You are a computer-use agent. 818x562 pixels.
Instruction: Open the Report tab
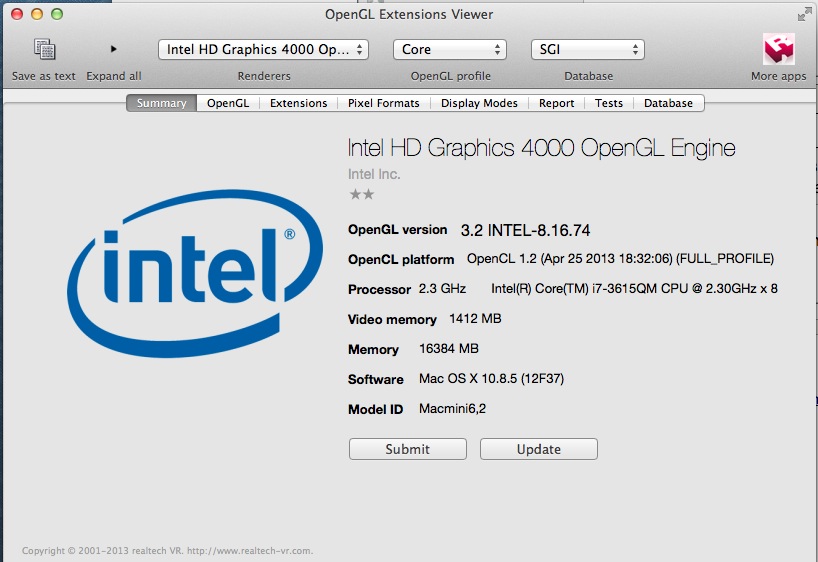pos(556,103)
